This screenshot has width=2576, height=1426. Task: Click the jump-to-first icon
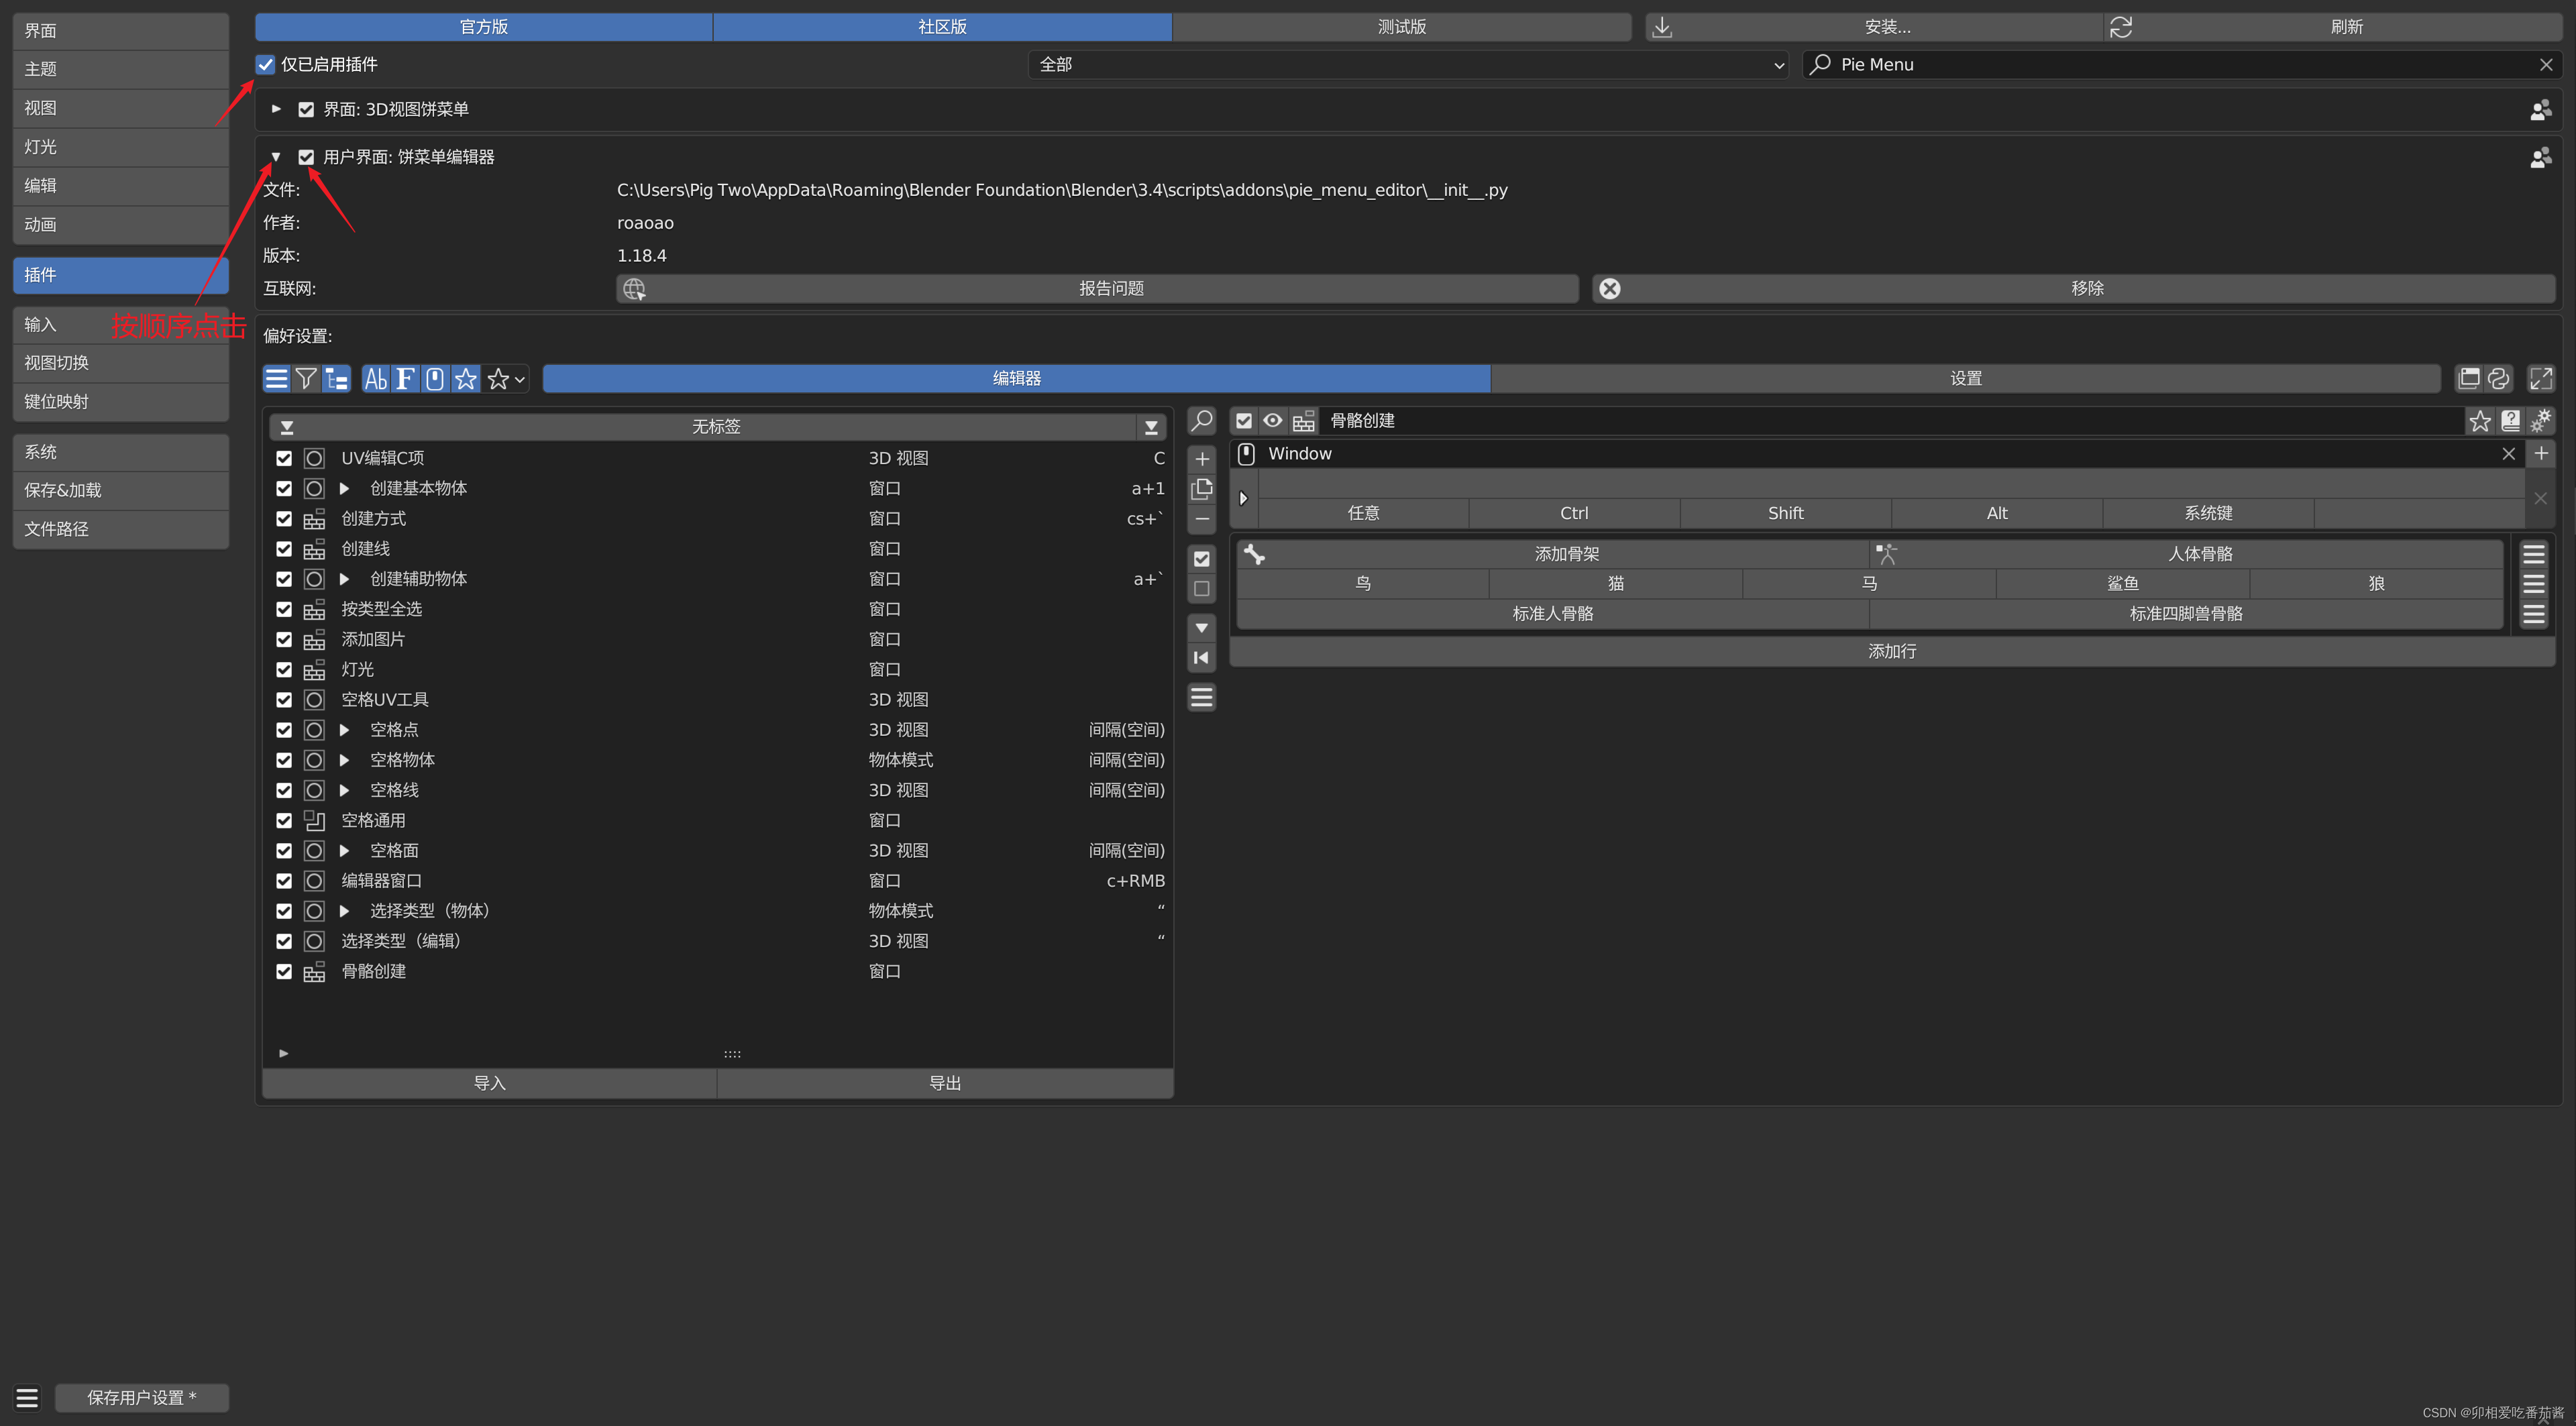[x=1202, y=658]
